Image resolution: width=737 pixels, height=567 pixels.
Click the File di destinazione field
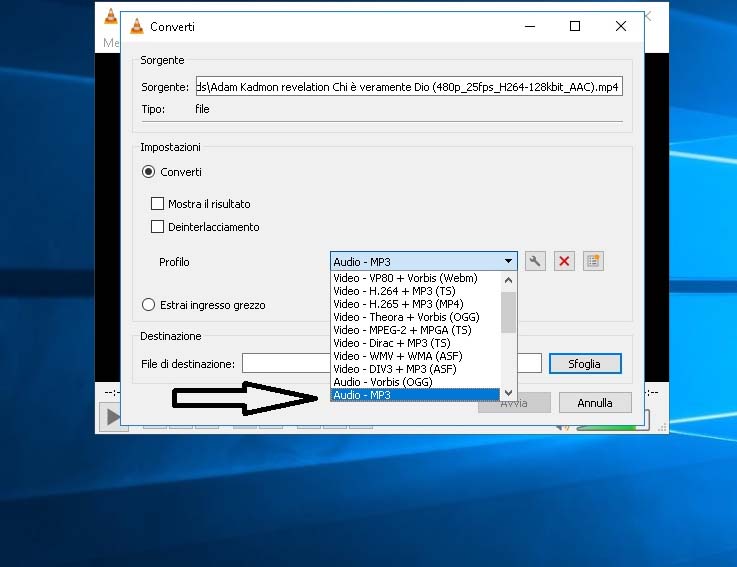pyautogui.click(x=392, y=363)
